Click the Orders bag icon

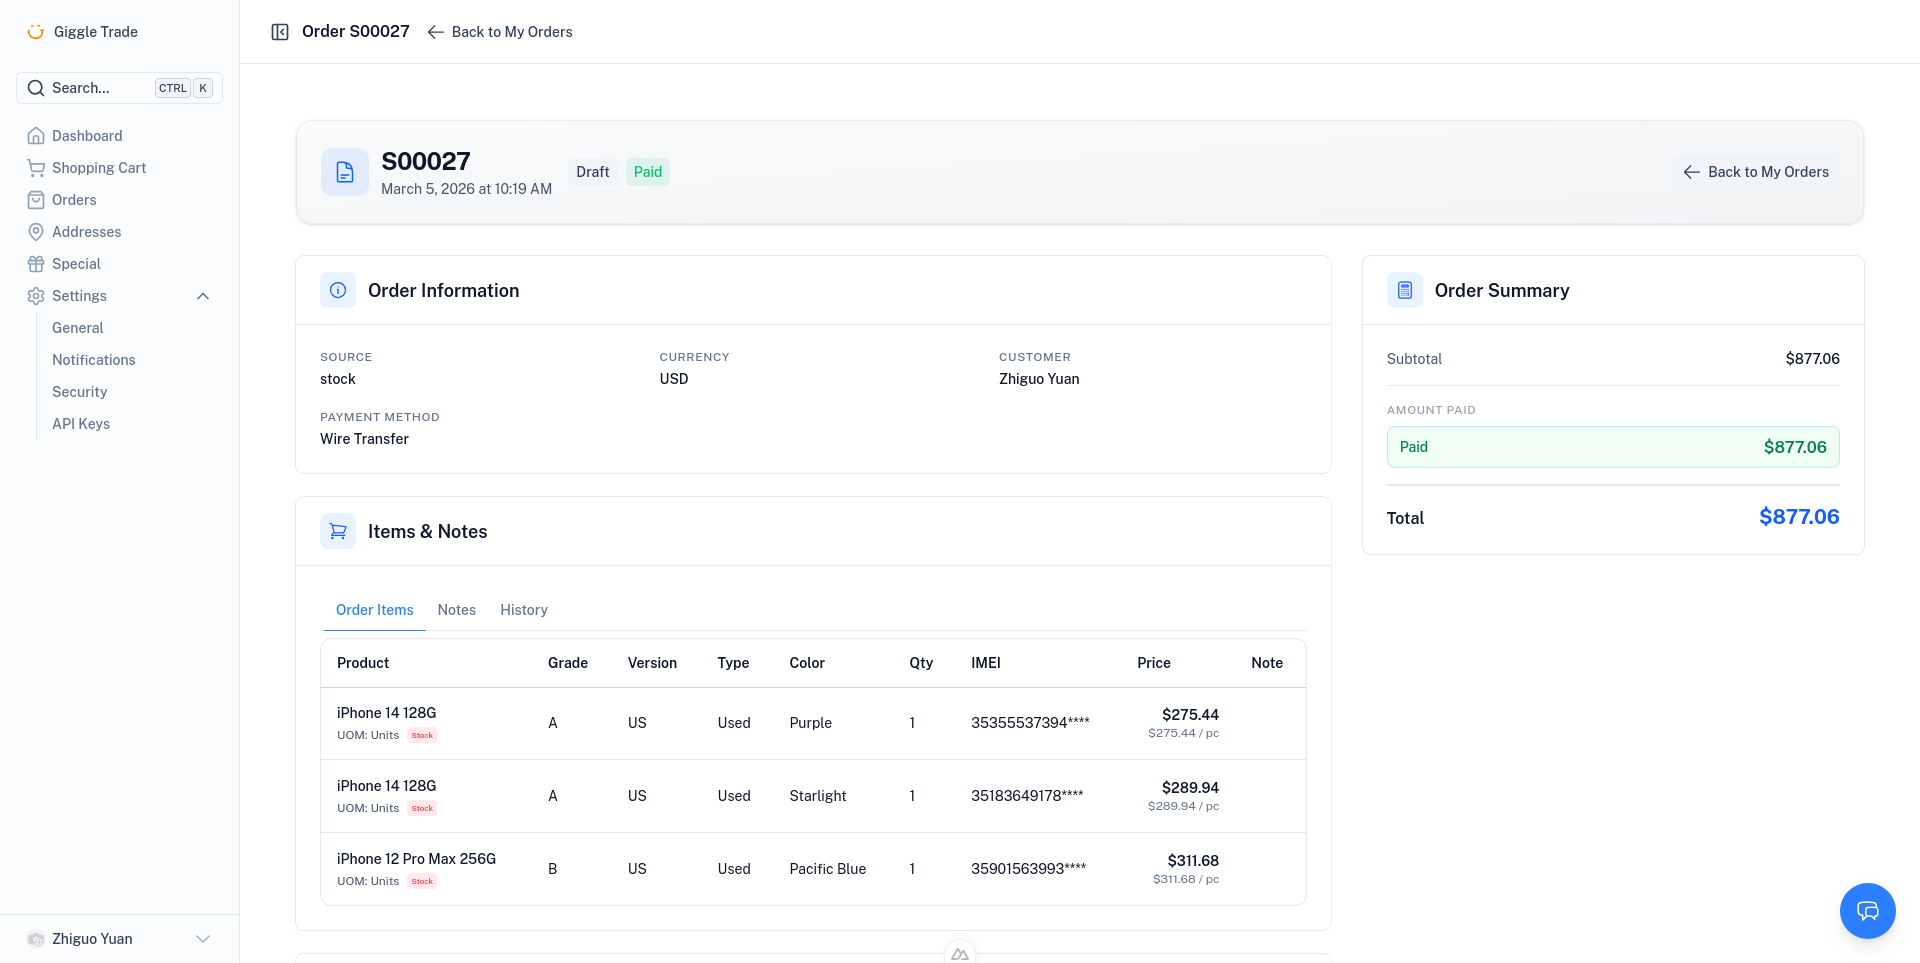36,200
